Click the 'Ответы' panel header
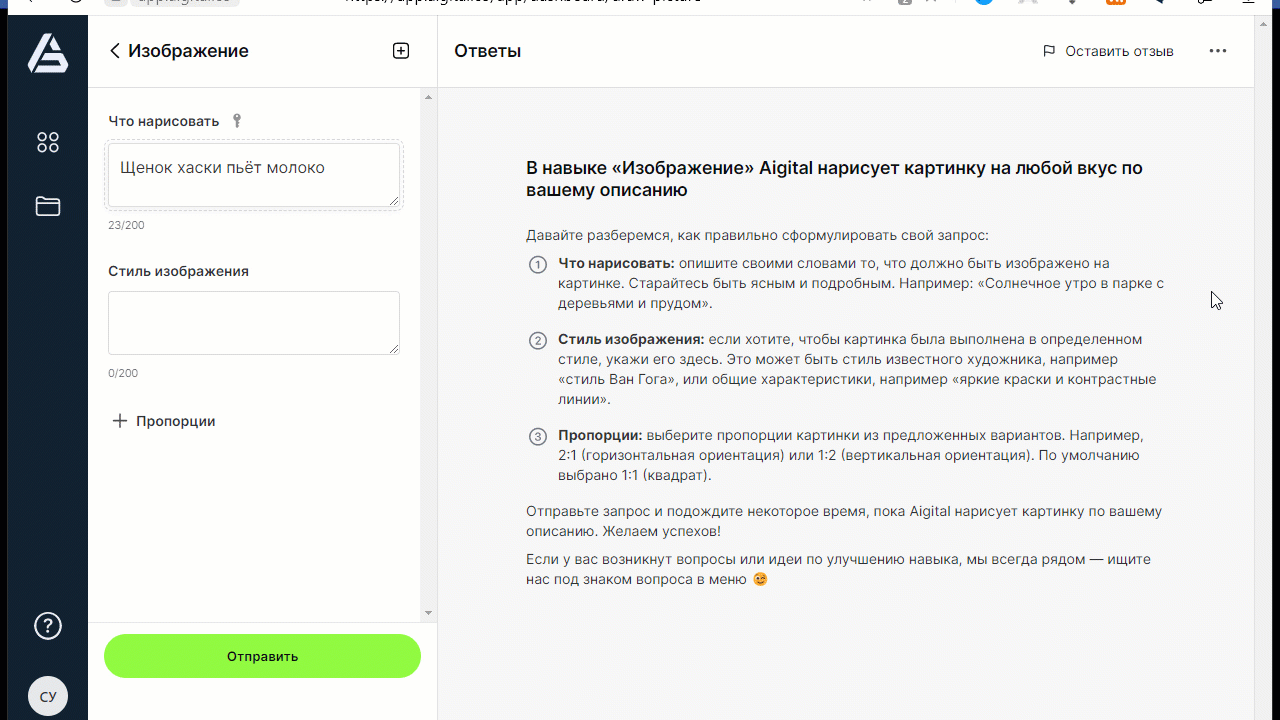 pos(487,50)
